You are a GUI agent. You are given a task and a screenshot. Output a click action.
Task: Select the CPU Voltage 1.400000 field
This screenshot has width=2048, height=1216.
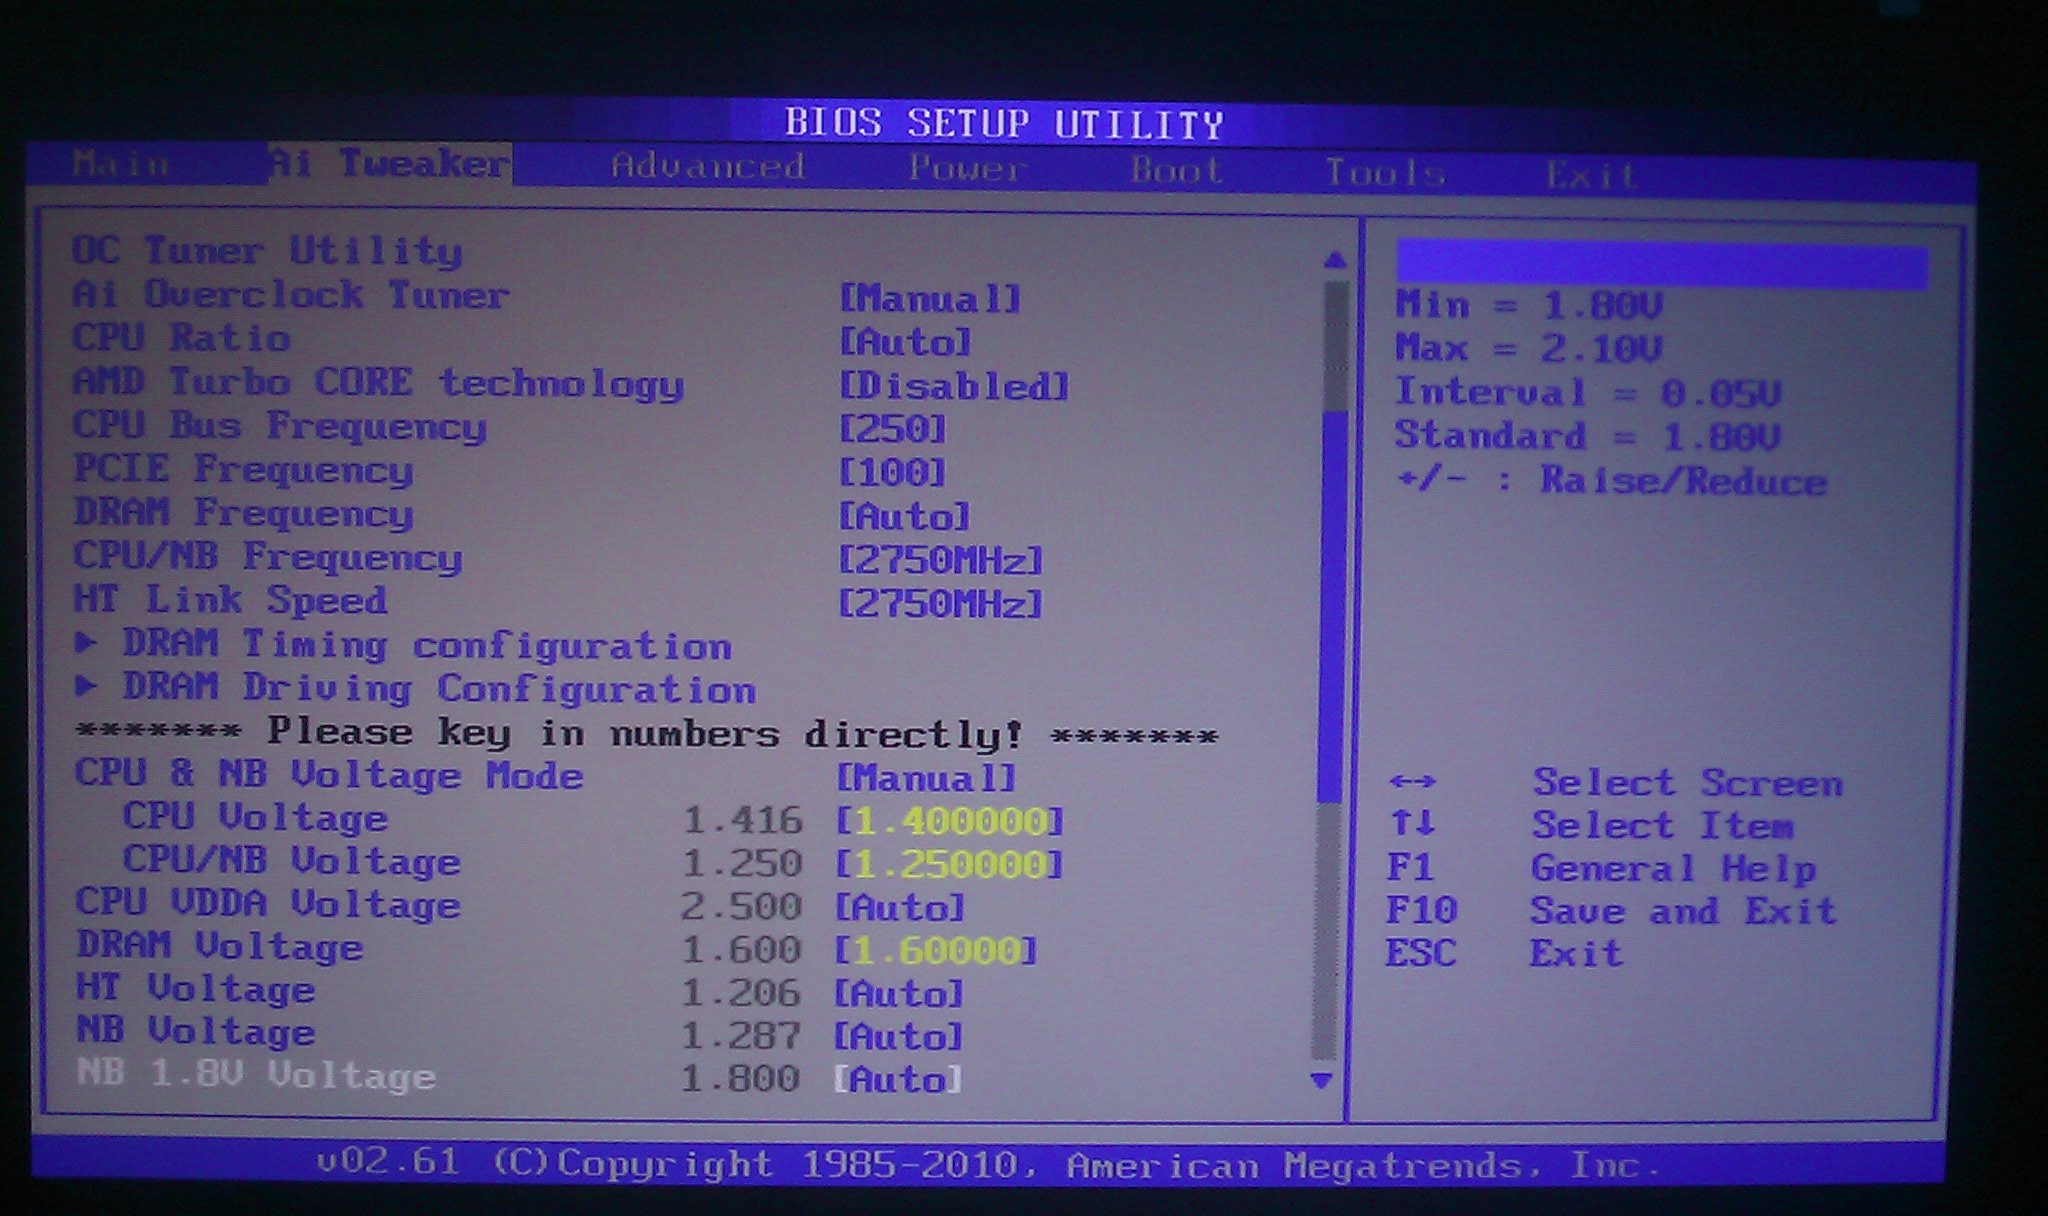point(949,822)
